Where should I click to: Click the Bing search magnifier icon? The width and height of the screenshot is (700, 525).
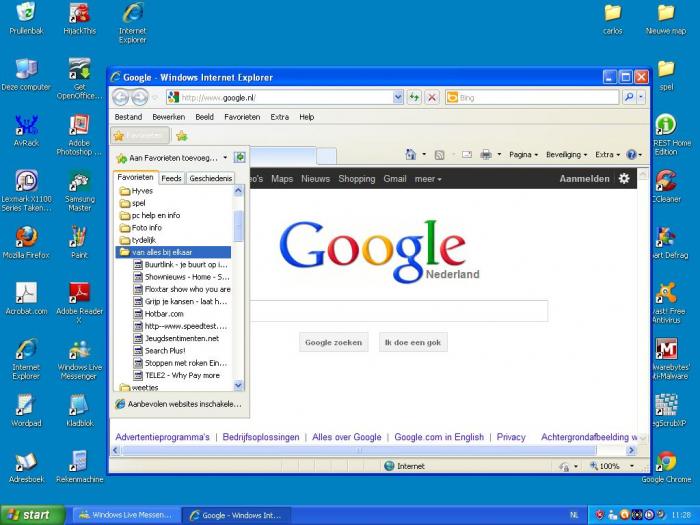point(629,97)
